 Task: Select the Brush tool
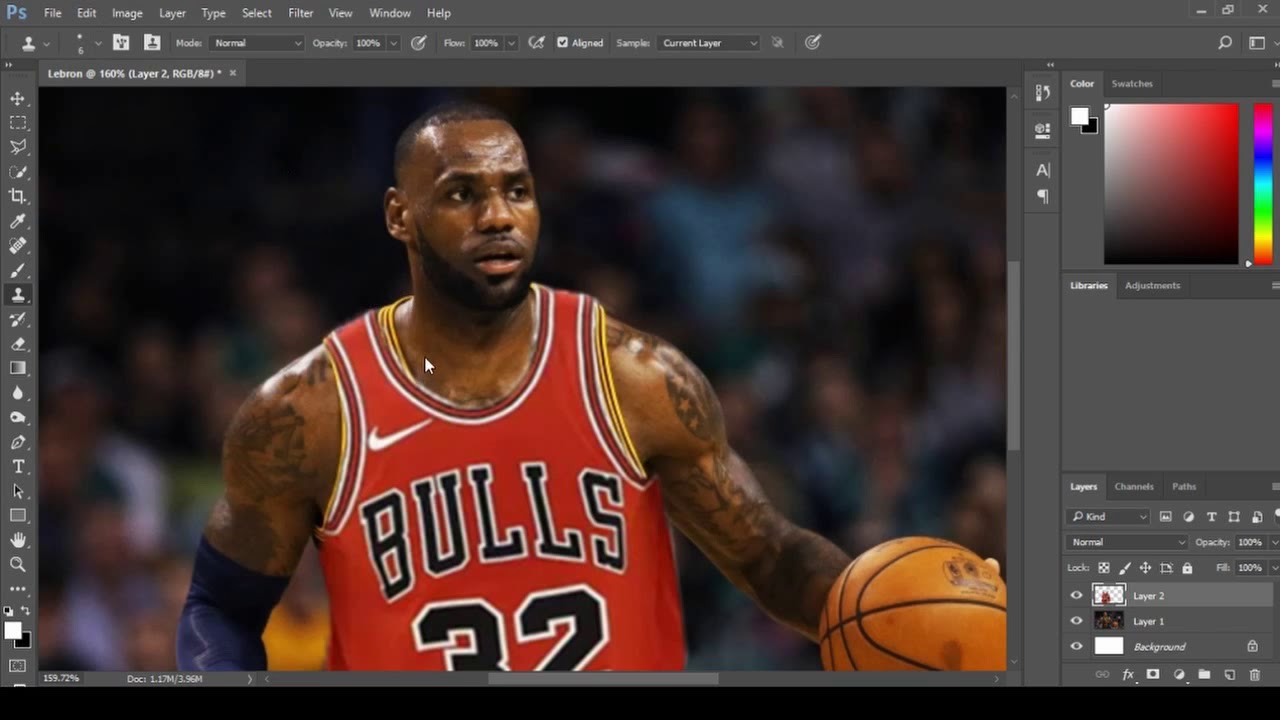tap(18, 270)
